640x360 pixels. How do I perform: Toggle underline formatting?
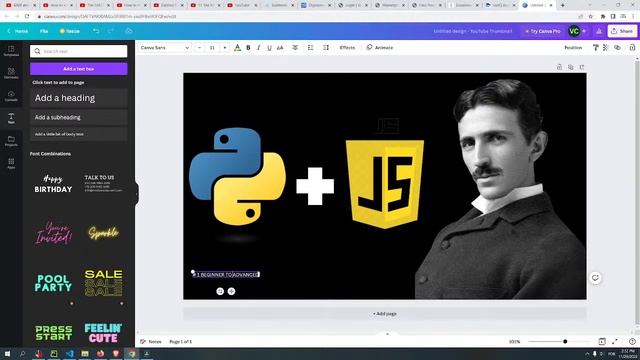tap(269, 48)
